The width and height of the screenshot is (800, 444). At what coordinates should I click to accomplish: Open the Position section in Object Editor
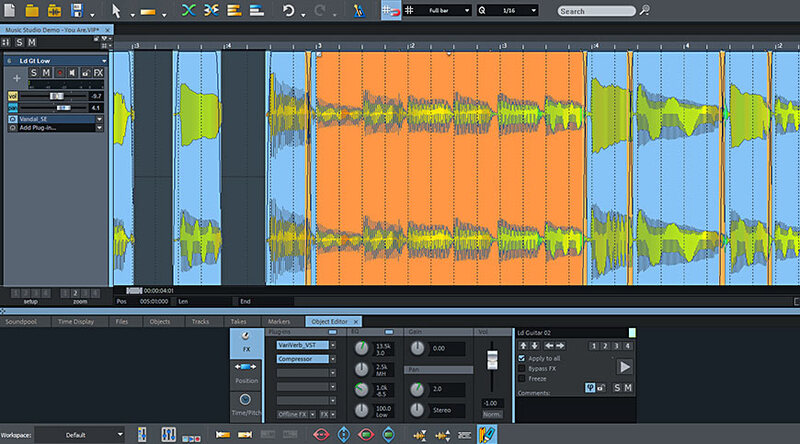(x=246, y=372)
